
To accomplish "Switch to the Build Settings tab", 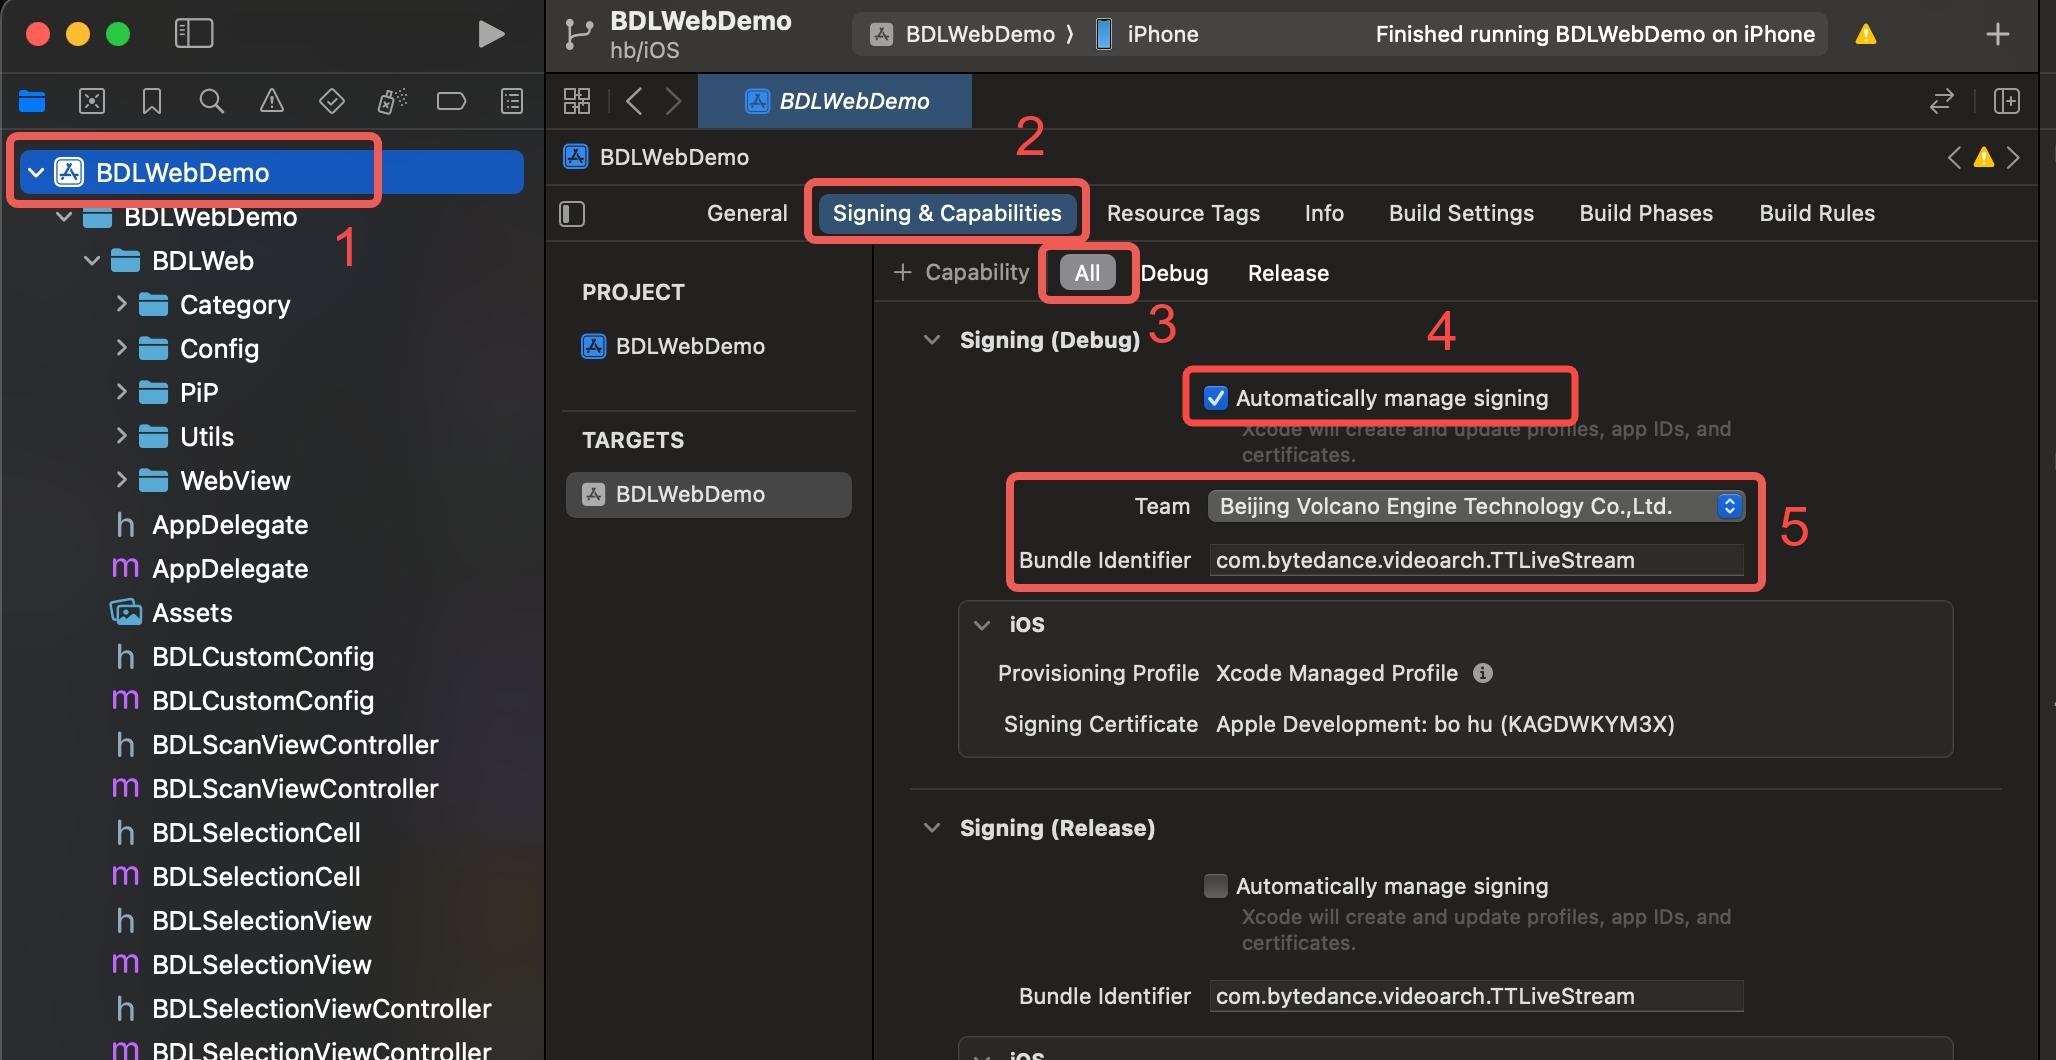I will click(1461, 213).
